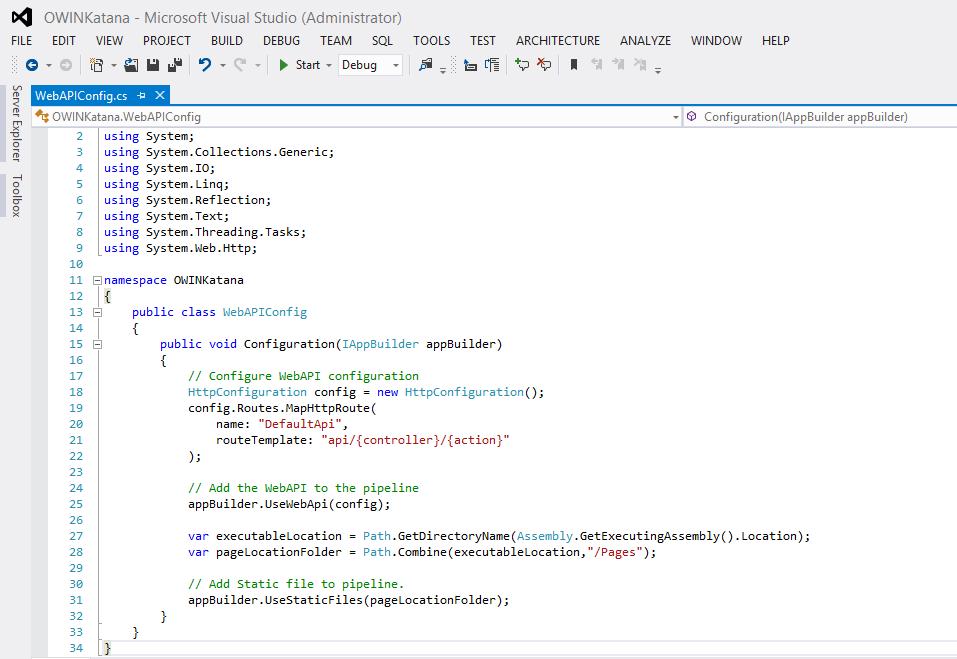The image size is (957, 659).
Task: Open the OWINKatana.WebAPIConfig type dropdown
Action: pyautogui.click(x=676, y=117)
